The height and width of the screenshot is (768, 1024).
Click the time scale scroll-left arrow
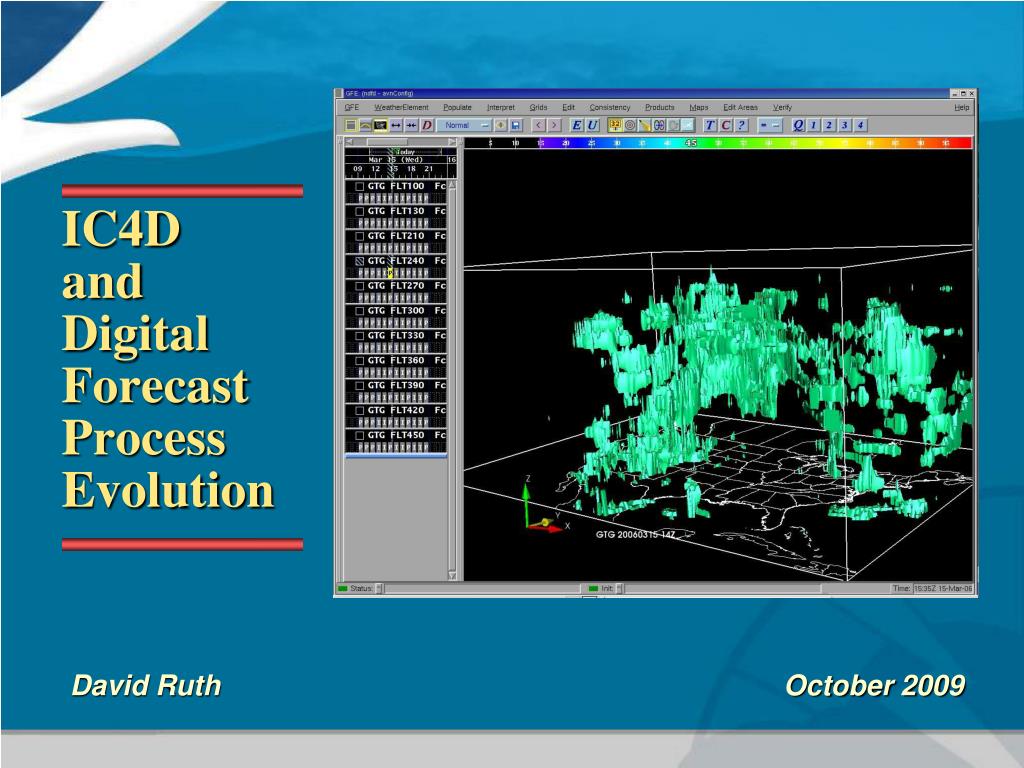(x=349, y=142)
